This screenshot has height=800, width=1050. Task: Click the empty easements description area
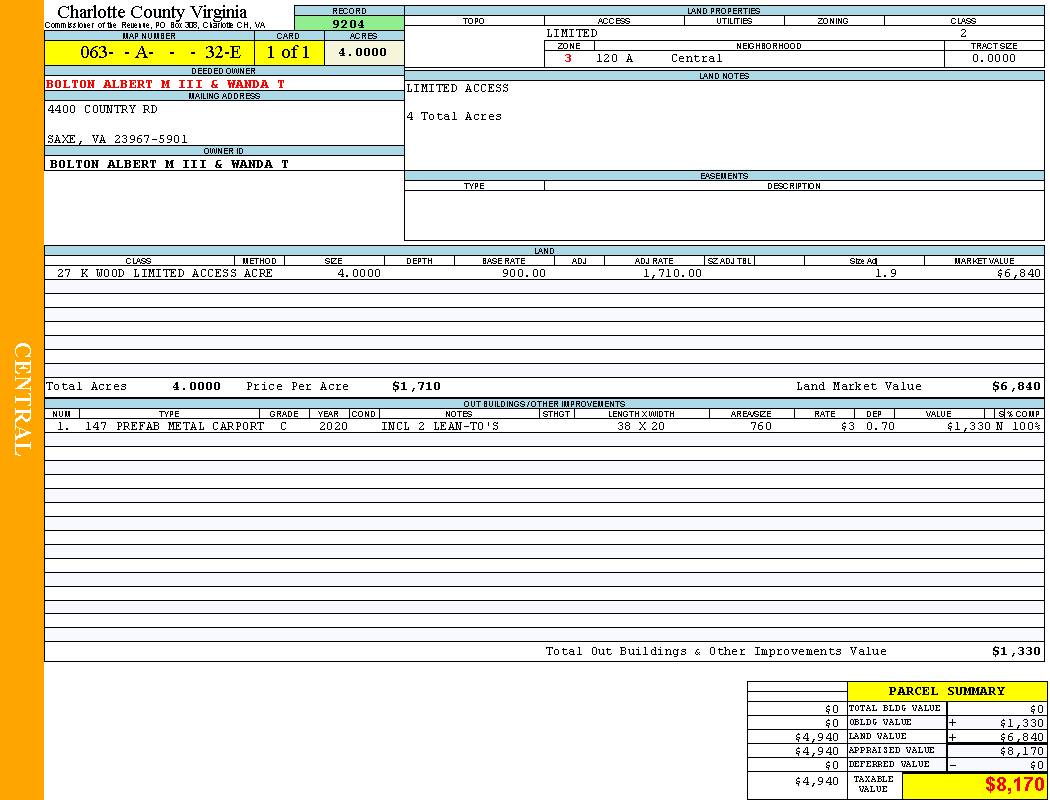tap(793, 214)
